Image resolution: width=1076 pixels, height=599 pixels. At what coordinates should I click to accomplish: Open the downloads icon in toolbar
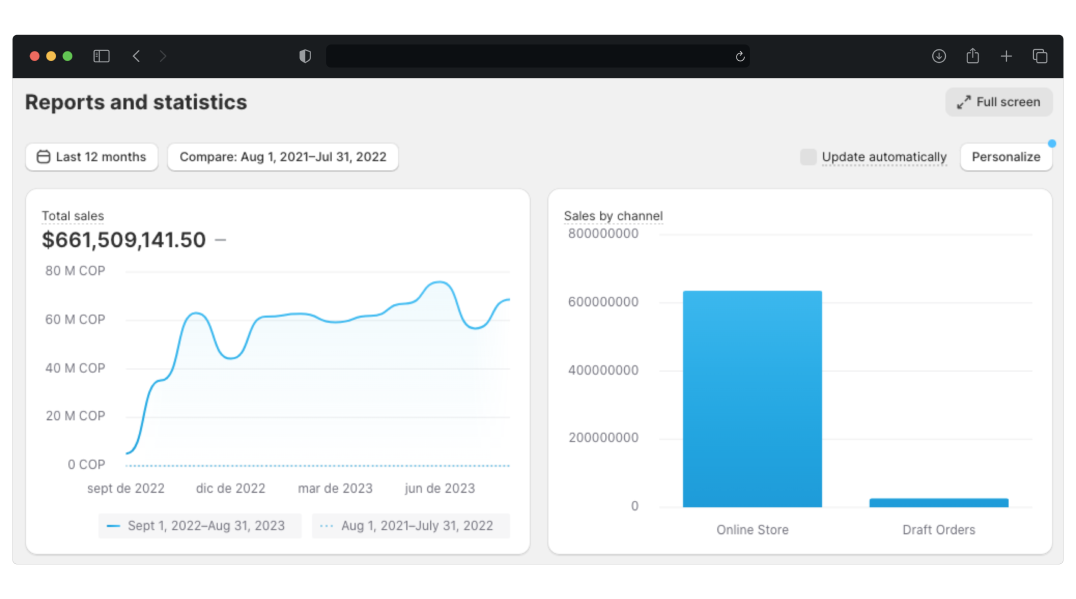938,56
